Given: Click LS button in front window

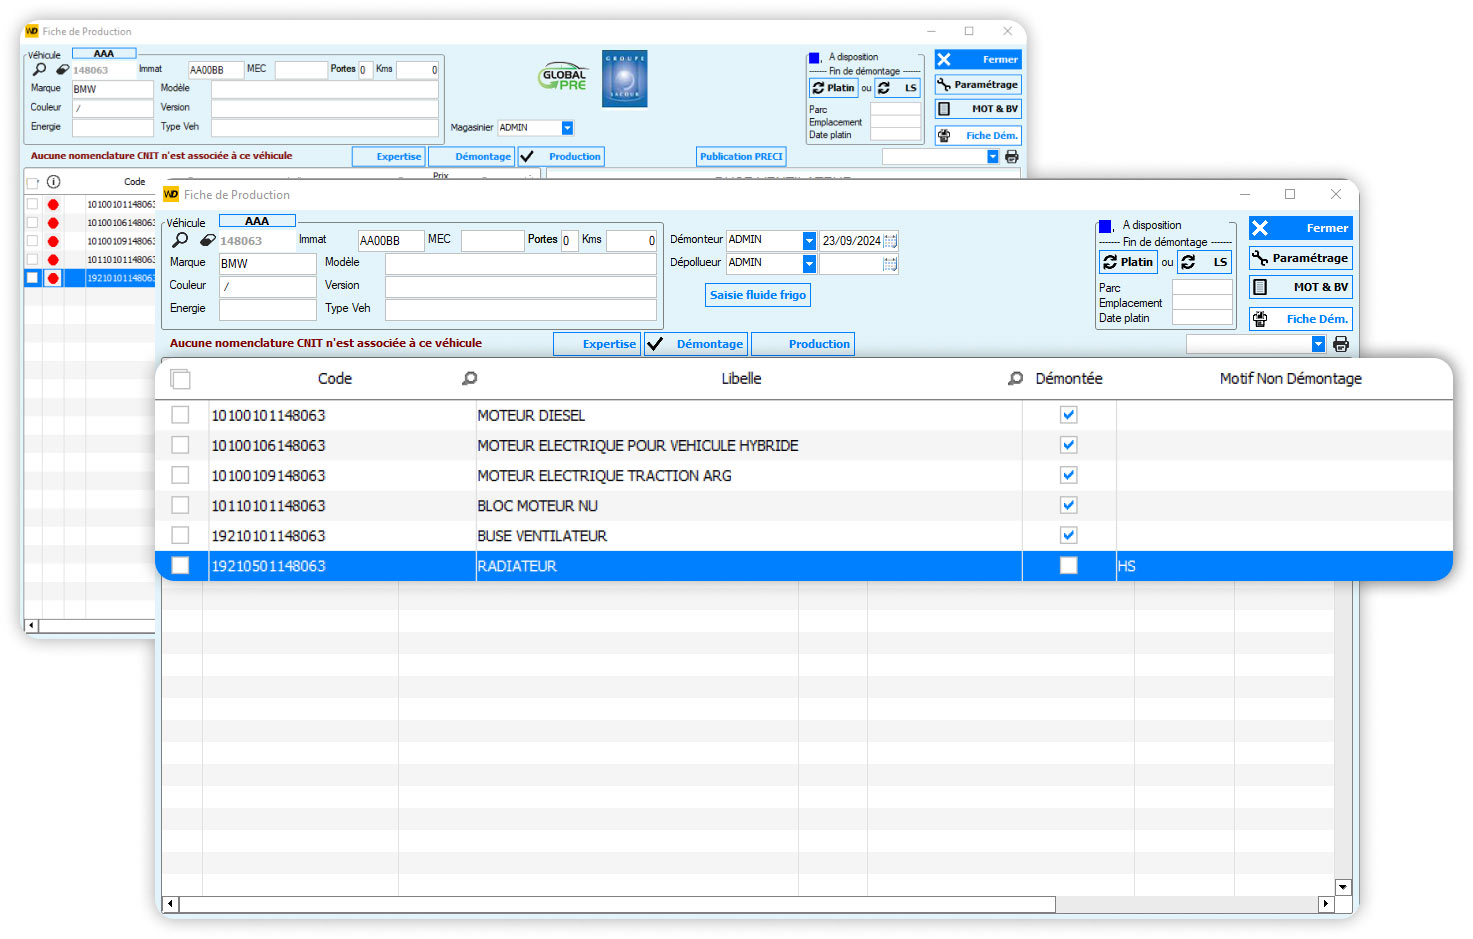Looking at the screenshot, I should (x=1204, y=262).
